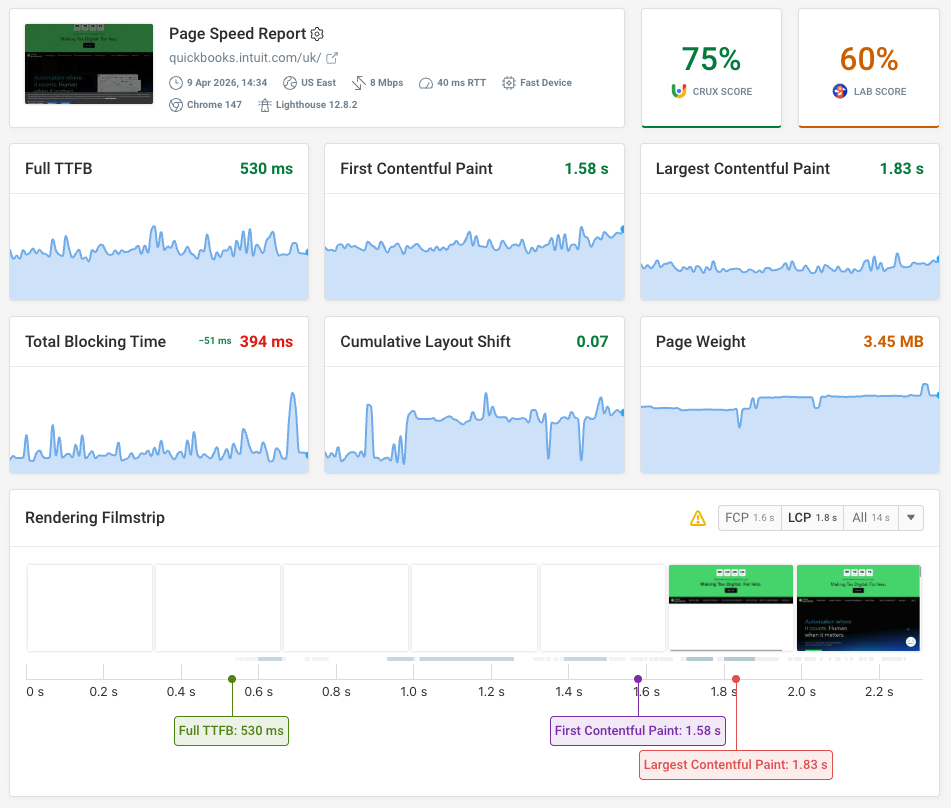Click the Fast Device chip icon
951x808 pixels.
pos(508,83)
